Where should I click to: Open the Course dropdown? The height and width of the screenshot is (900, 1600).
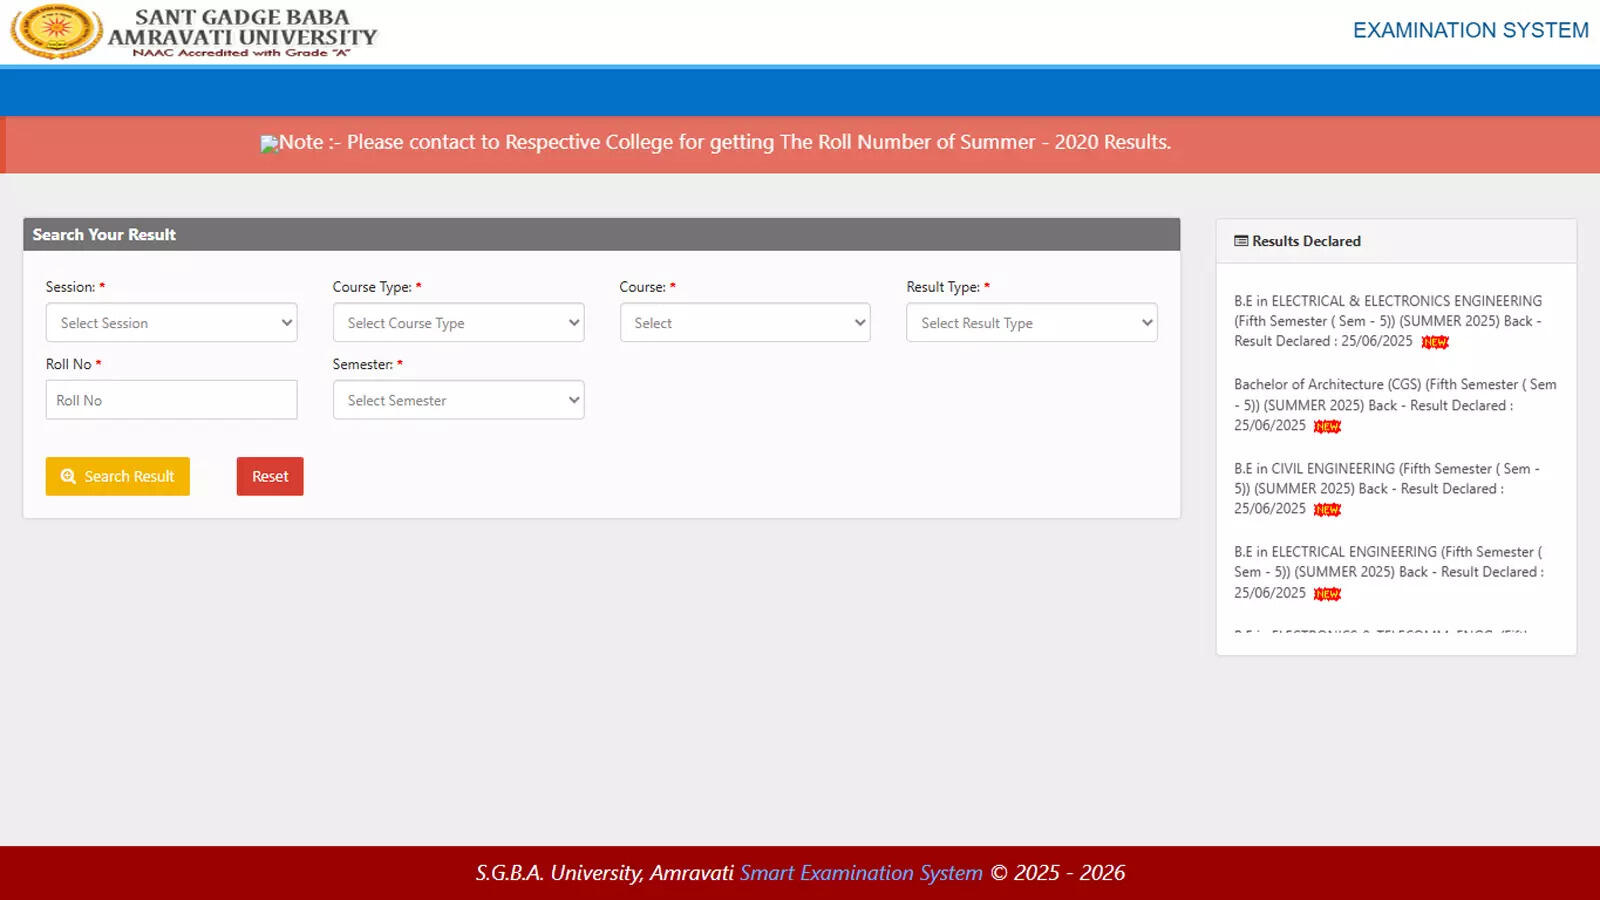[745, 323]
